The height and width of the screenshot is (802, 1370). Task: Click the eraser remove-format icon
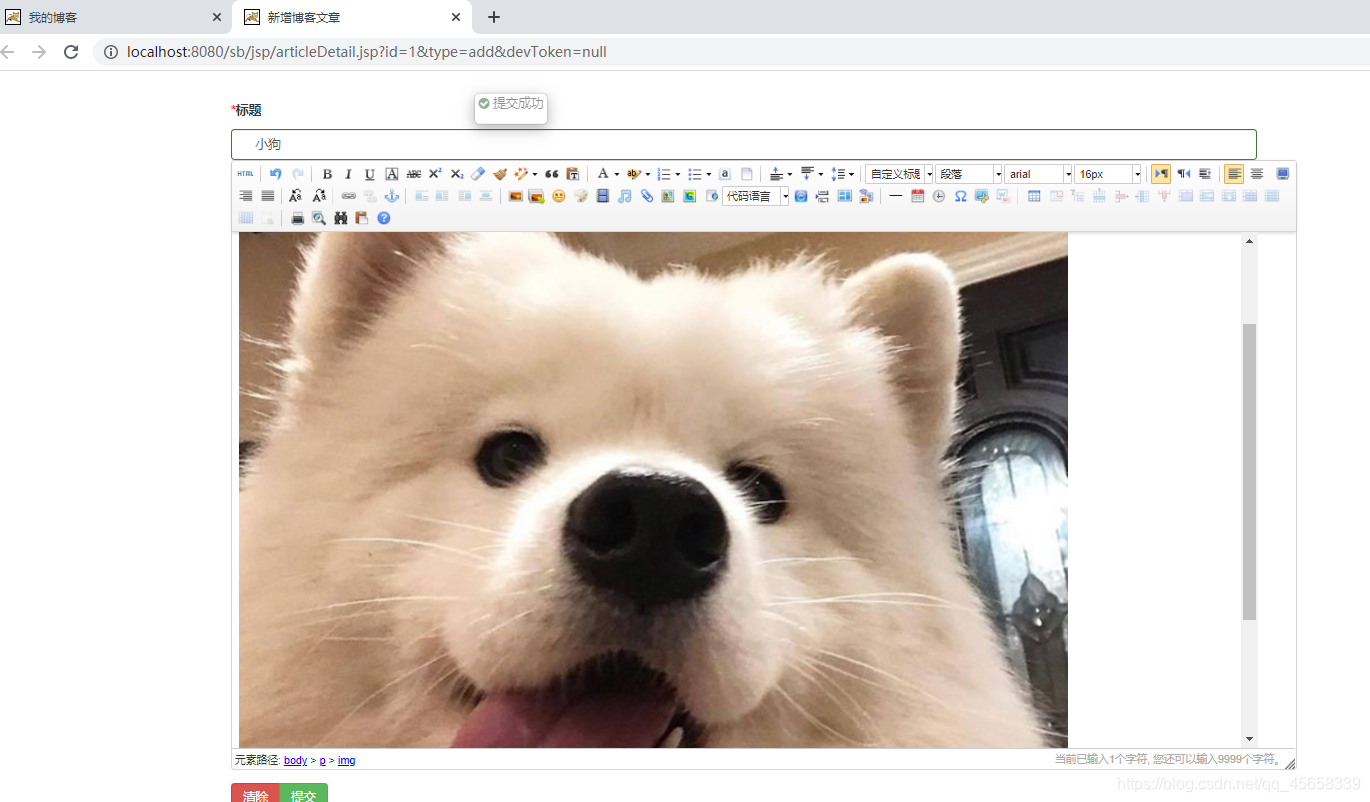(478, 174)
